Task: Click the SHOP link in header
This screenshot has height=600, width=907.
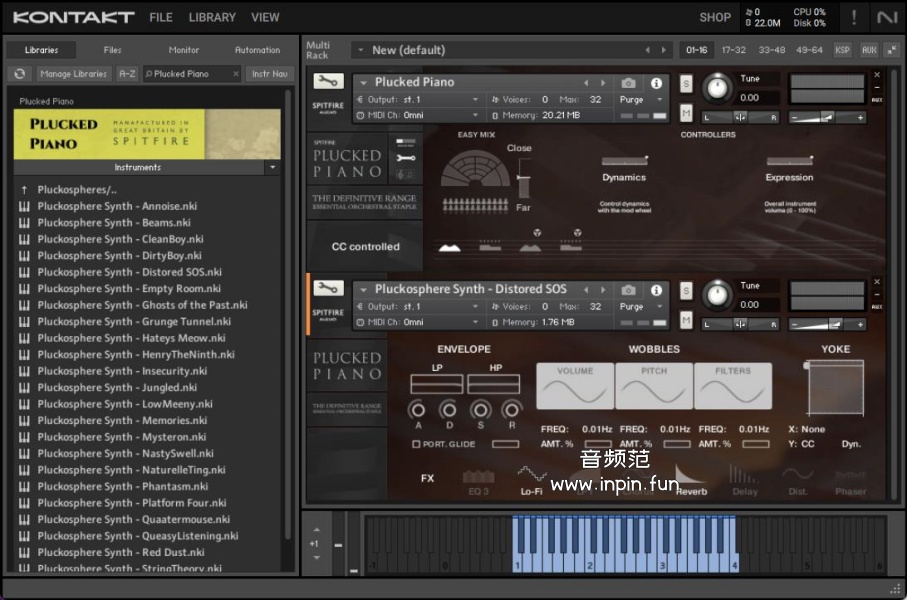Action: click(x=714, y=17)
